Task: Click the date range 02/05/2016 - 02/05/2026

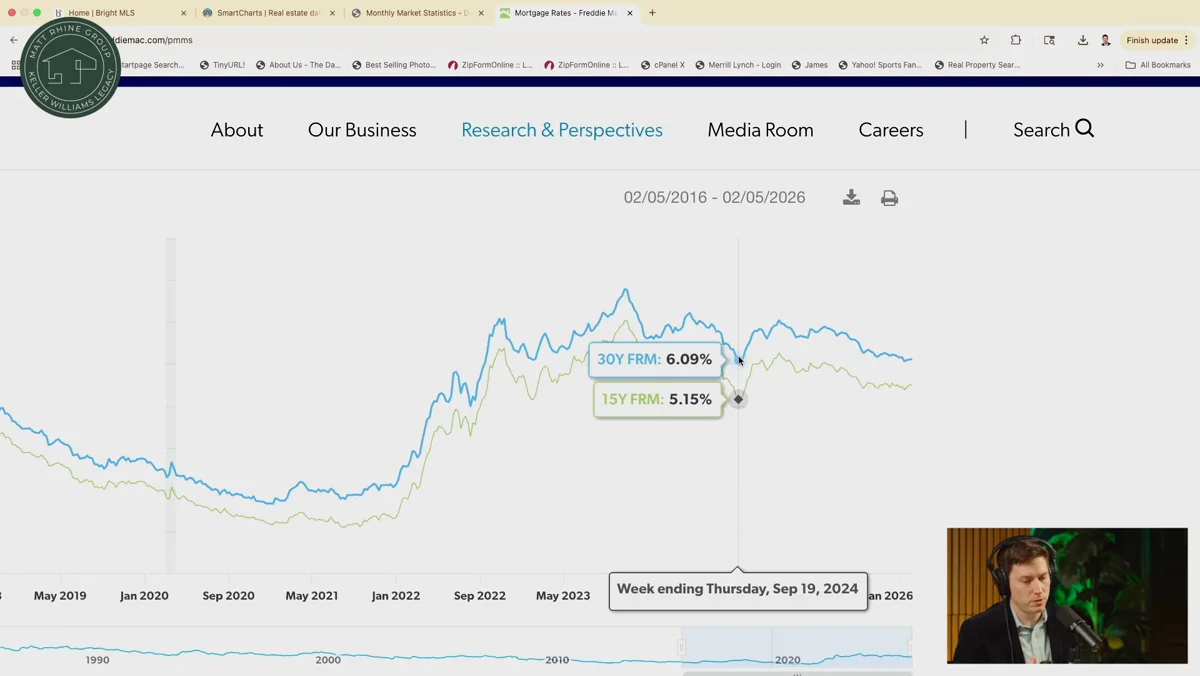Action: [714, 198]
